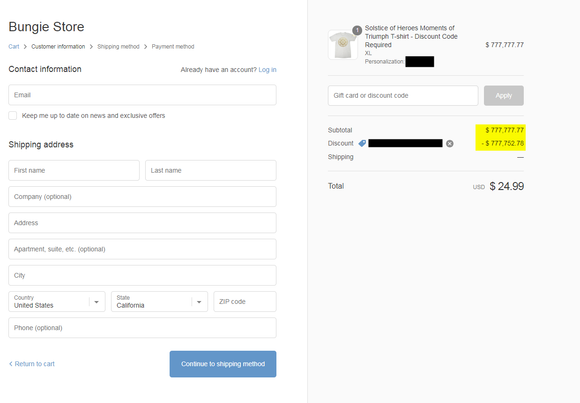The width and height of the screenshot is (580, 403).
Task: Open the State dropdown showing California
Action: [159, 302]
